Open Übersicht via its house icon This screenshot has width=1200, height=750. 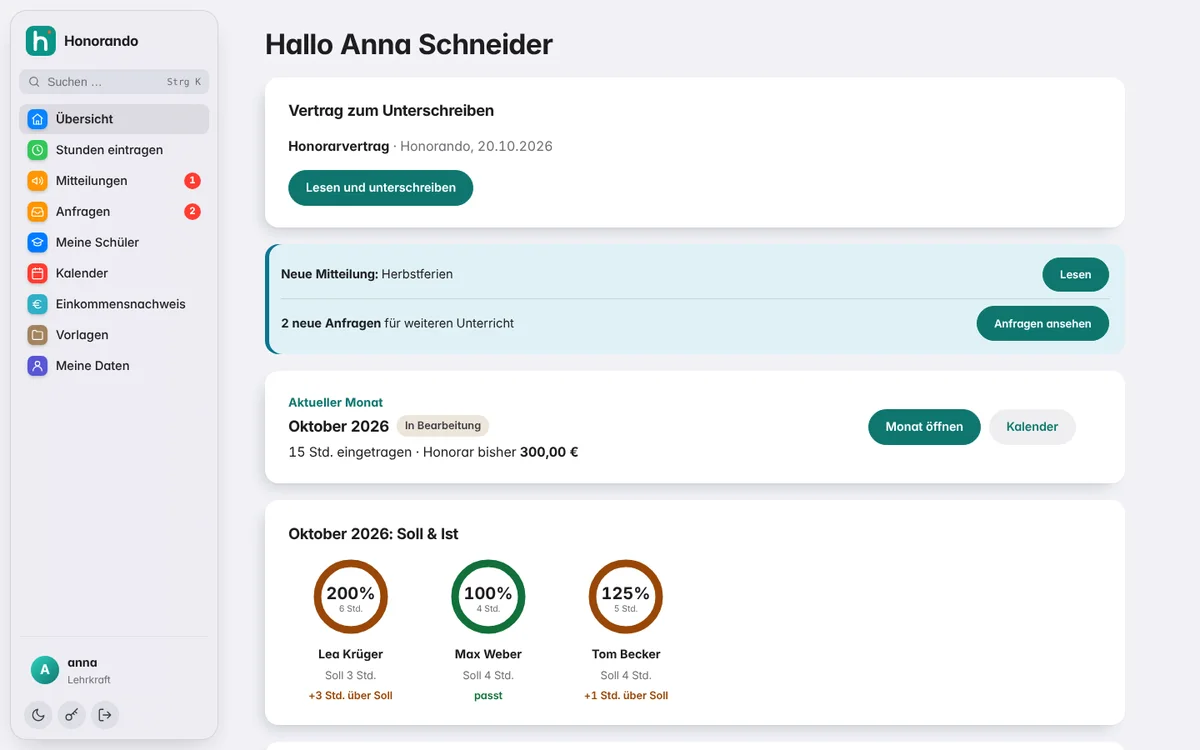tap(37, 119)
